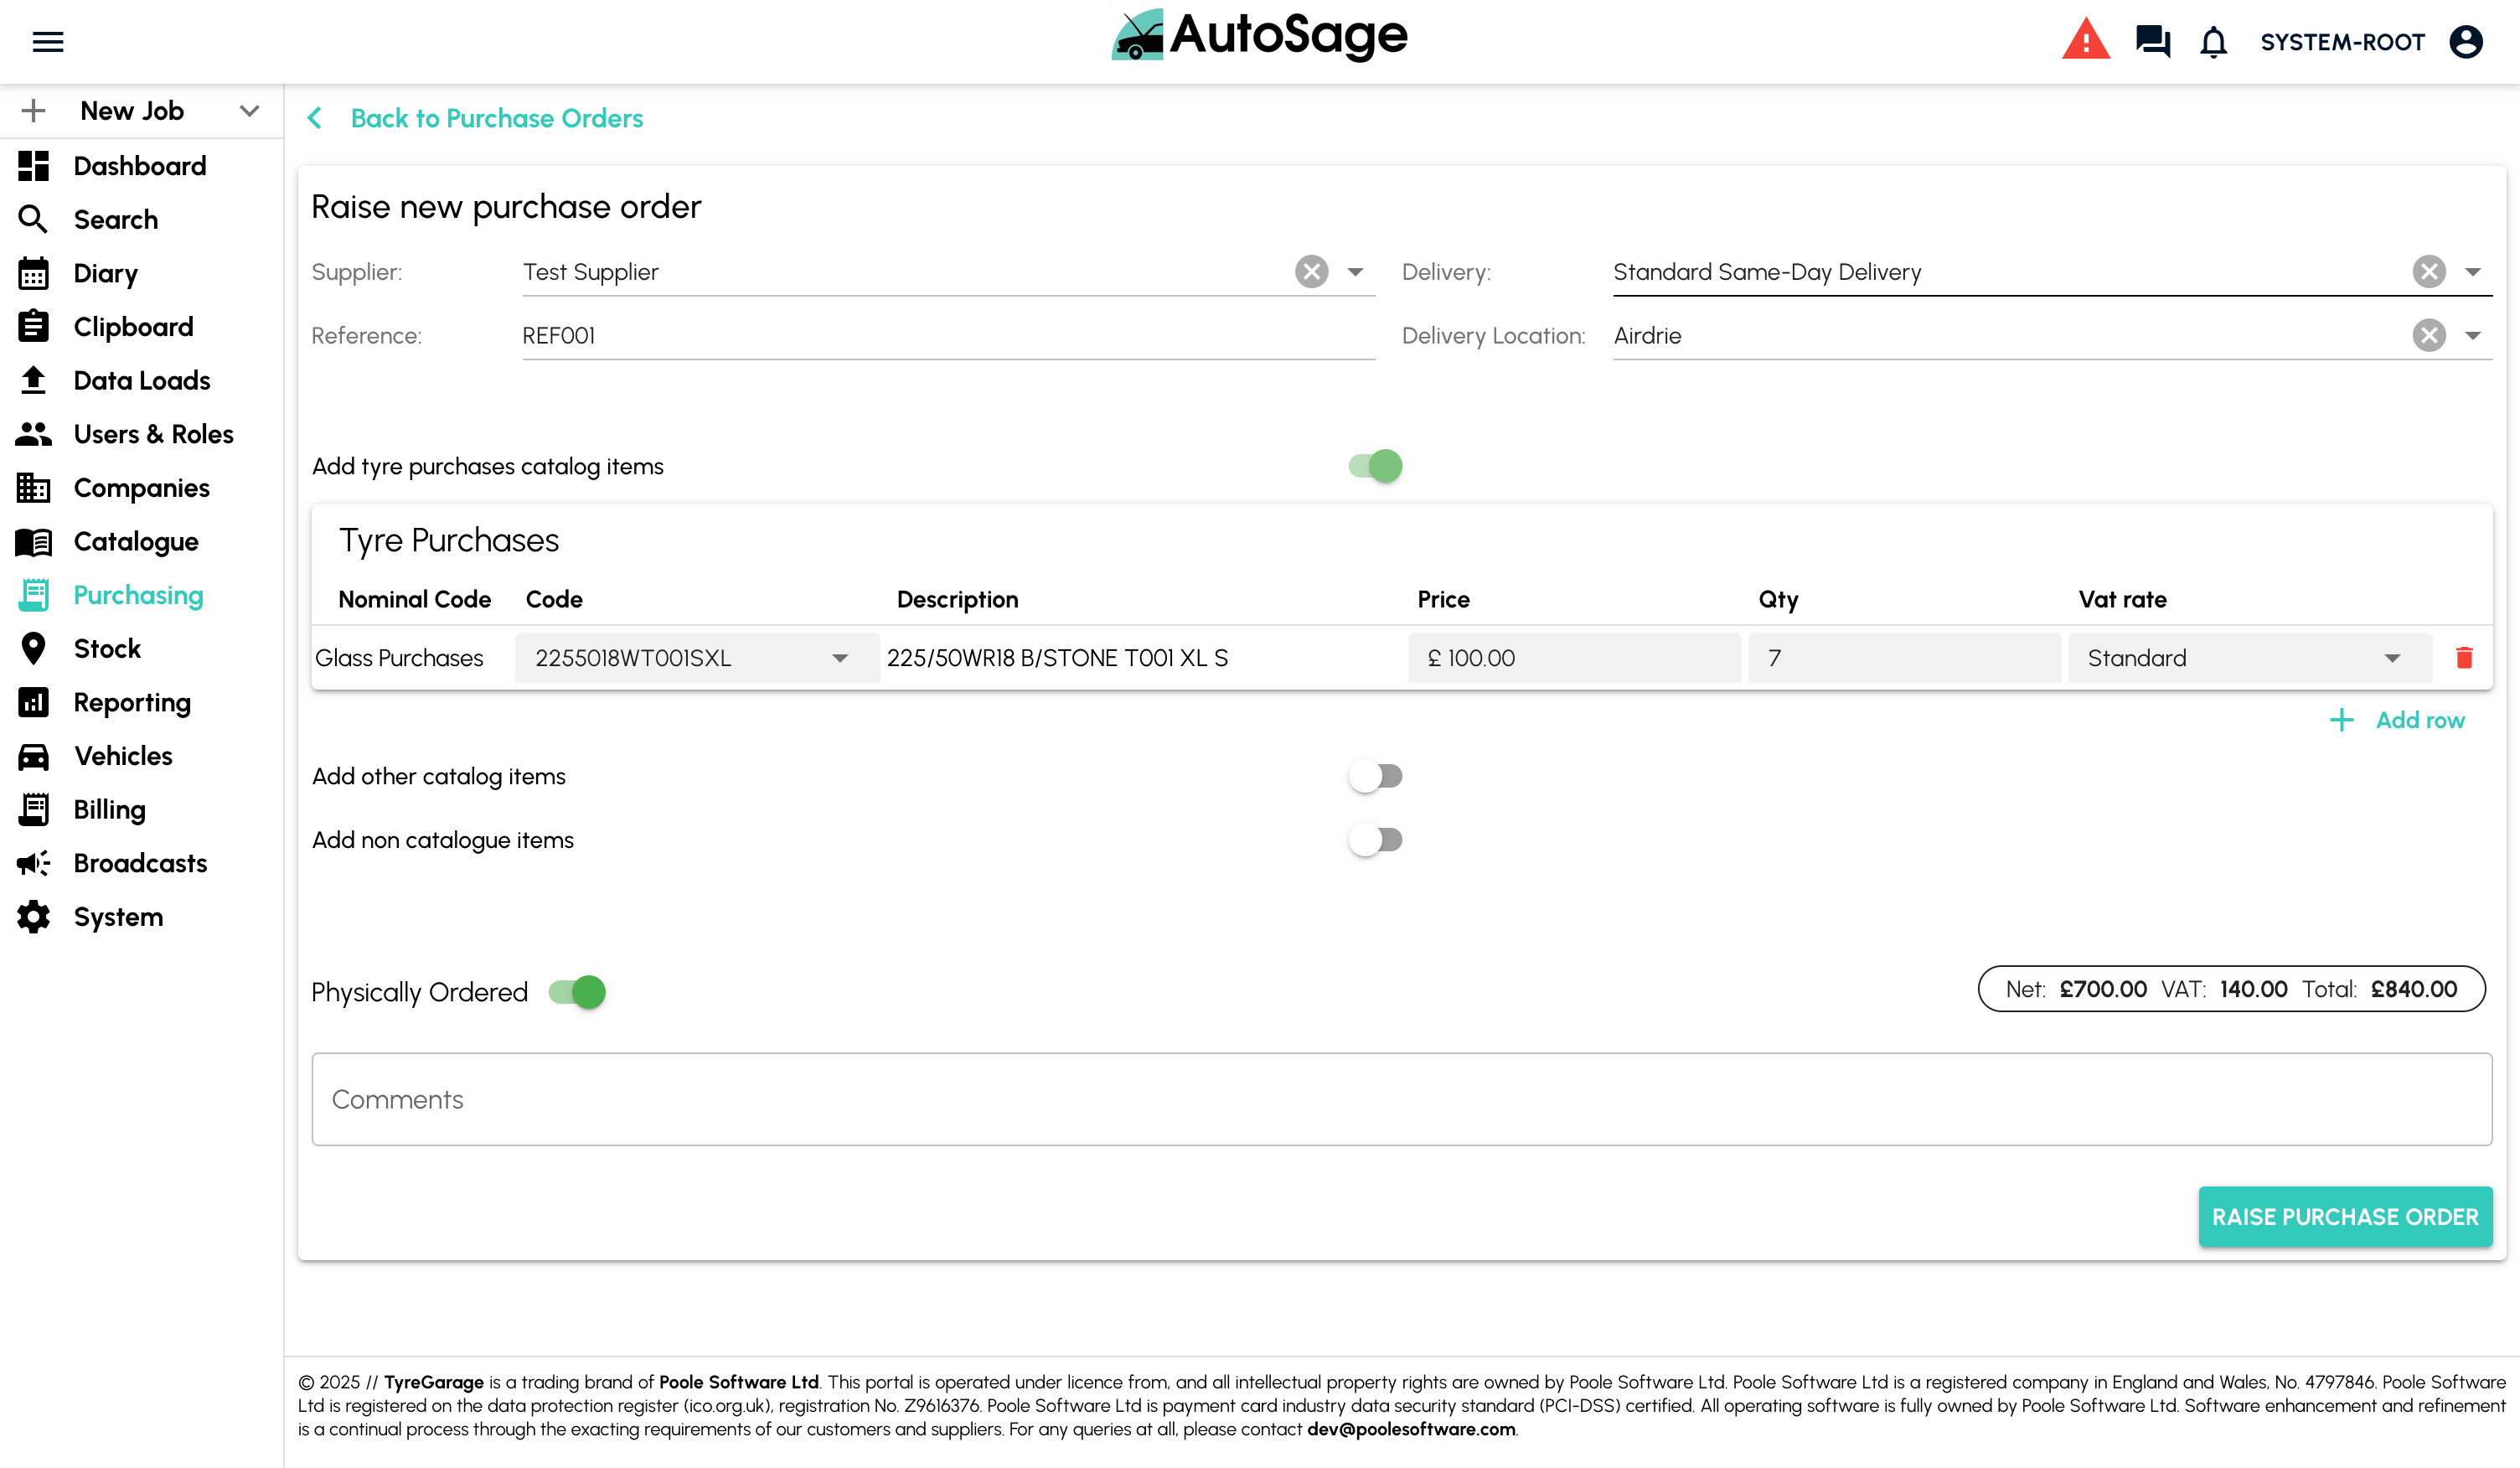Navigate to the Purchasing section
Image resolution: width=2520 pixels, height=1468 pixels.
coord(138,594)
